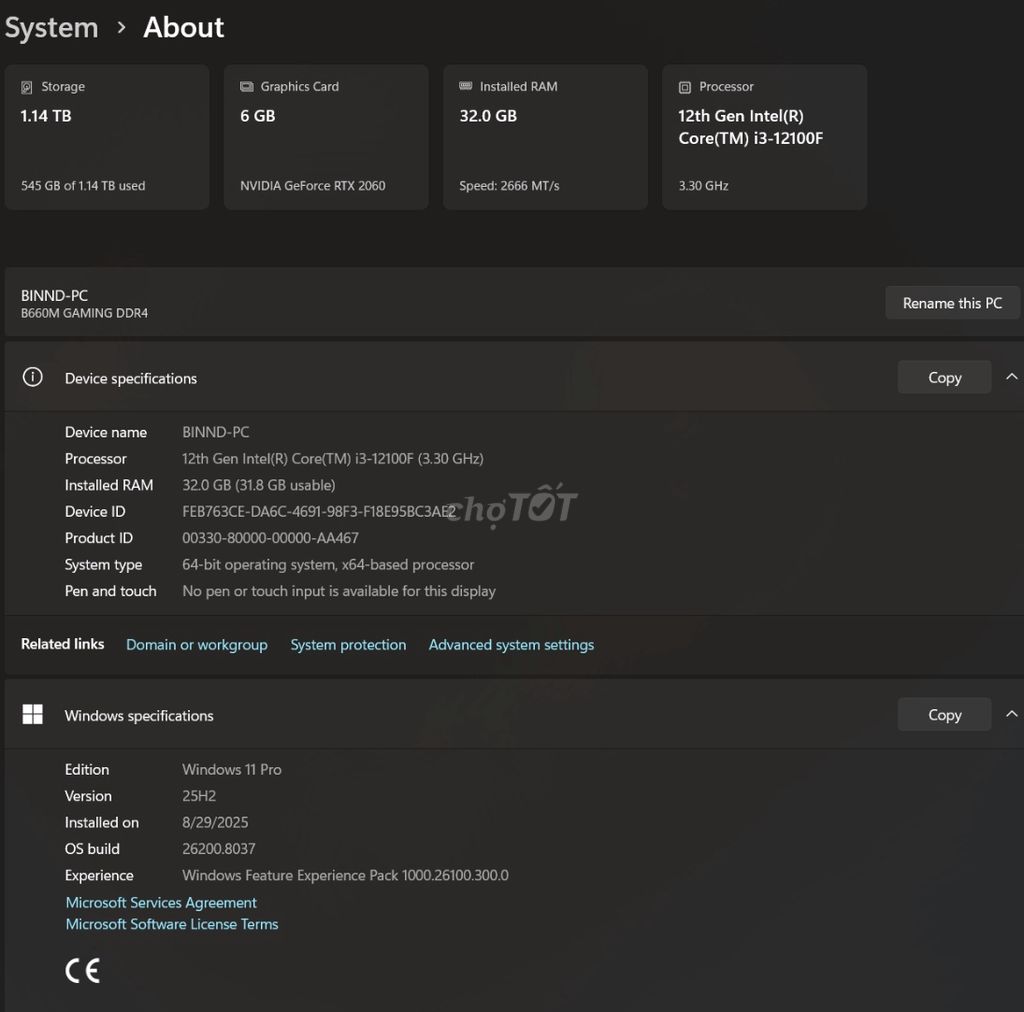This screenshot has height=1012, width=1024.
Task: Click the Windows logo icon
Action: (x=33, y=714)
